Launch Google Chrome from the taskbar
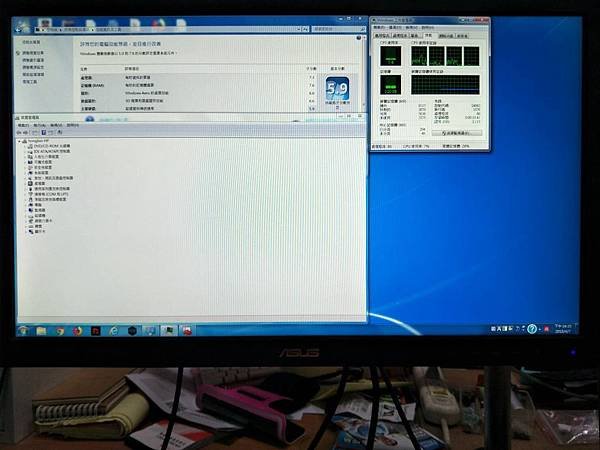Screen dimensions: 600x450 [x=60, y=331]
